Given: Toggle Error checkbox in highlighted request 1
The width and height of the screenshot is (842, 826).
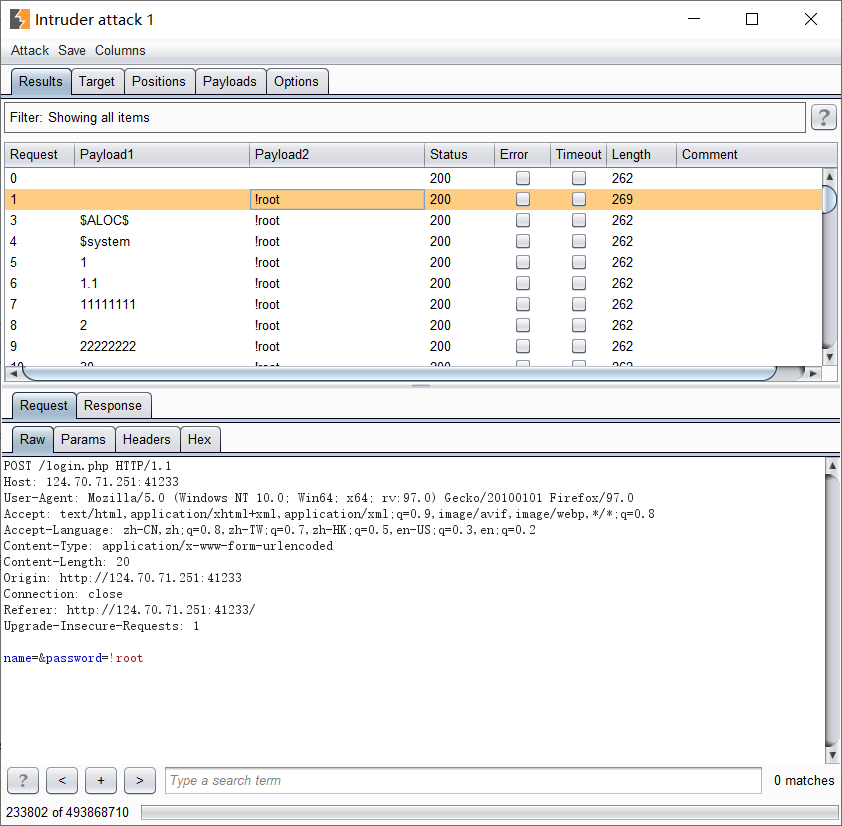Looking at the screenshot, I should [x=522, y=199].
